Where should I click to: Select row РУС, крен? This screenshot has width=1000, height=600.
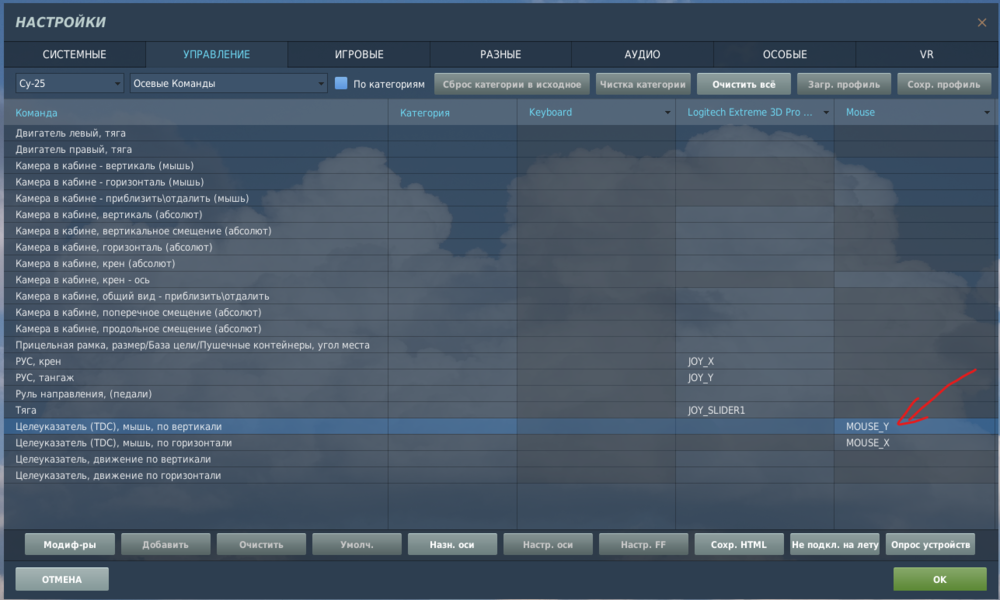(501, 362)
